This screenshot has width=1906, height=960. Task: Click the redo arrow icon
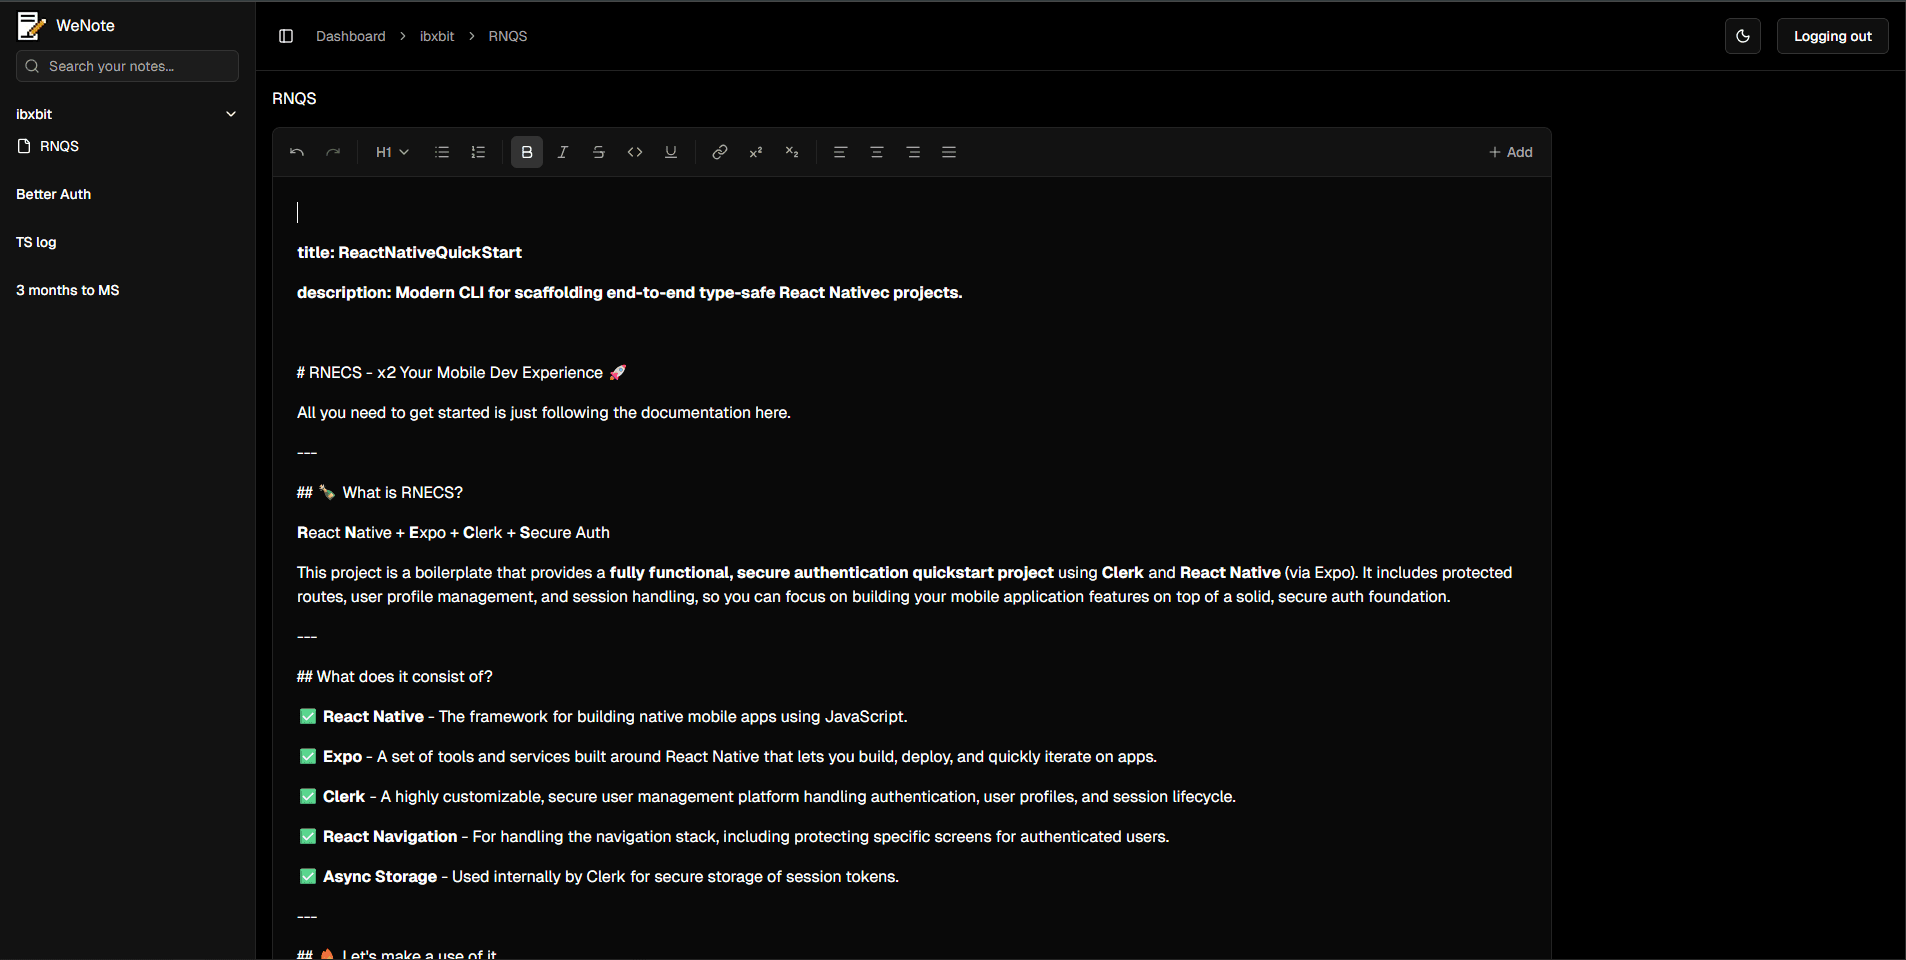click(333, 152)
